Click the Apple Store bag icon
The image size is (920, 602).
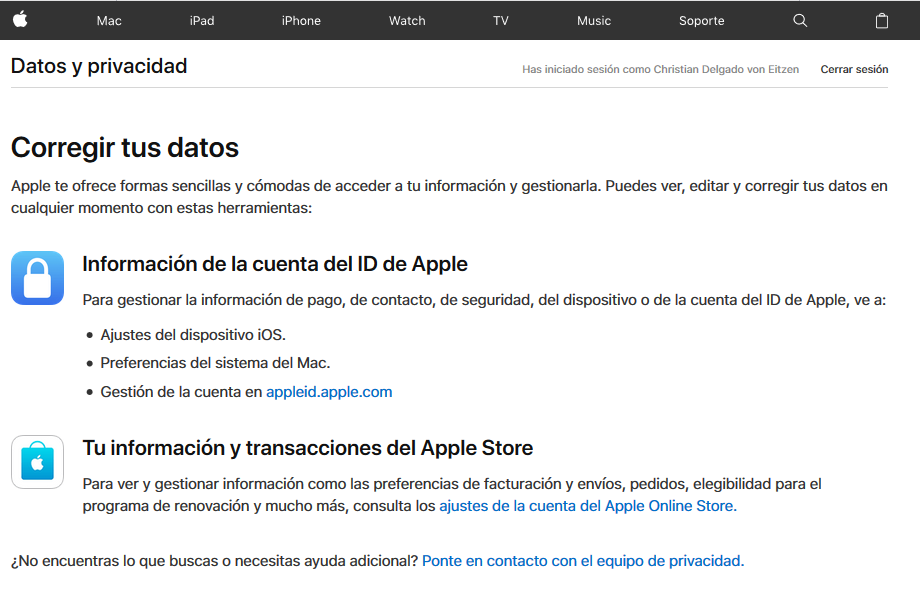(38, 462)
